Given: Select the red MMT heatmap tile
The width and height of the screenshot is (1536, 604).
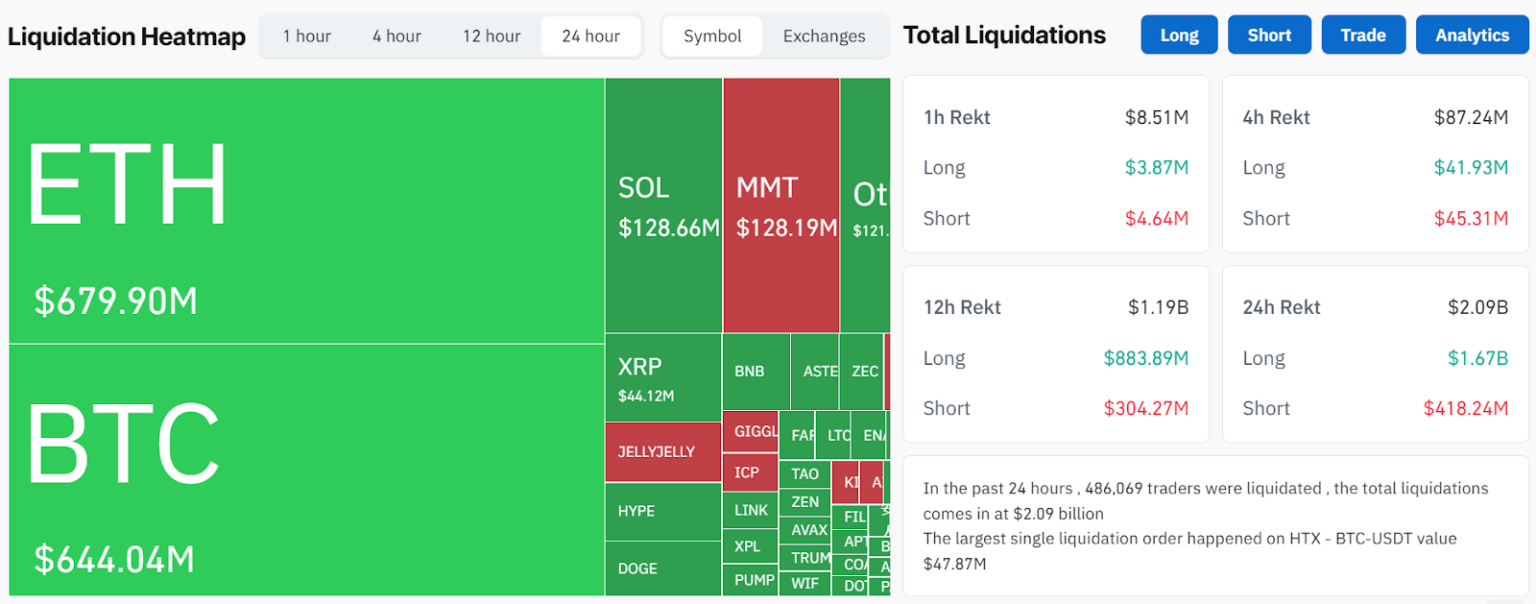Looking at the screenshot, I should point(781,205).
